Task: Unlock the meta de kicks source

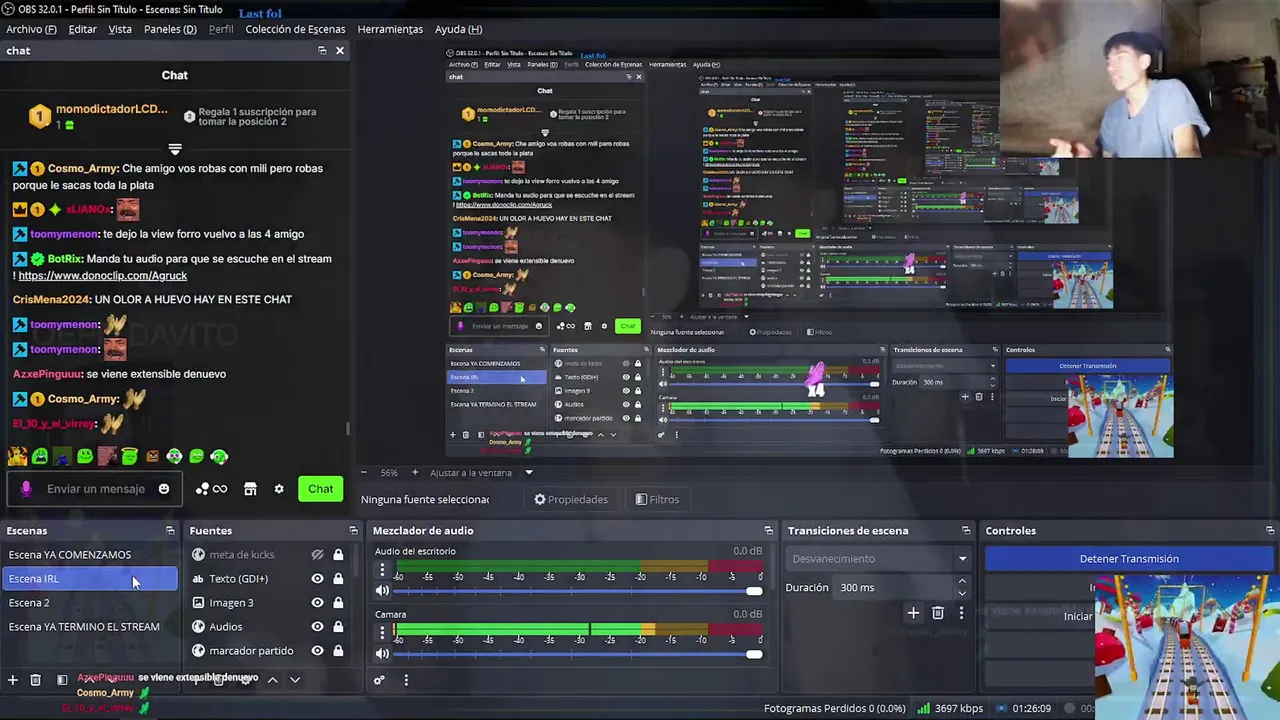Action: (x=338, y=555)
